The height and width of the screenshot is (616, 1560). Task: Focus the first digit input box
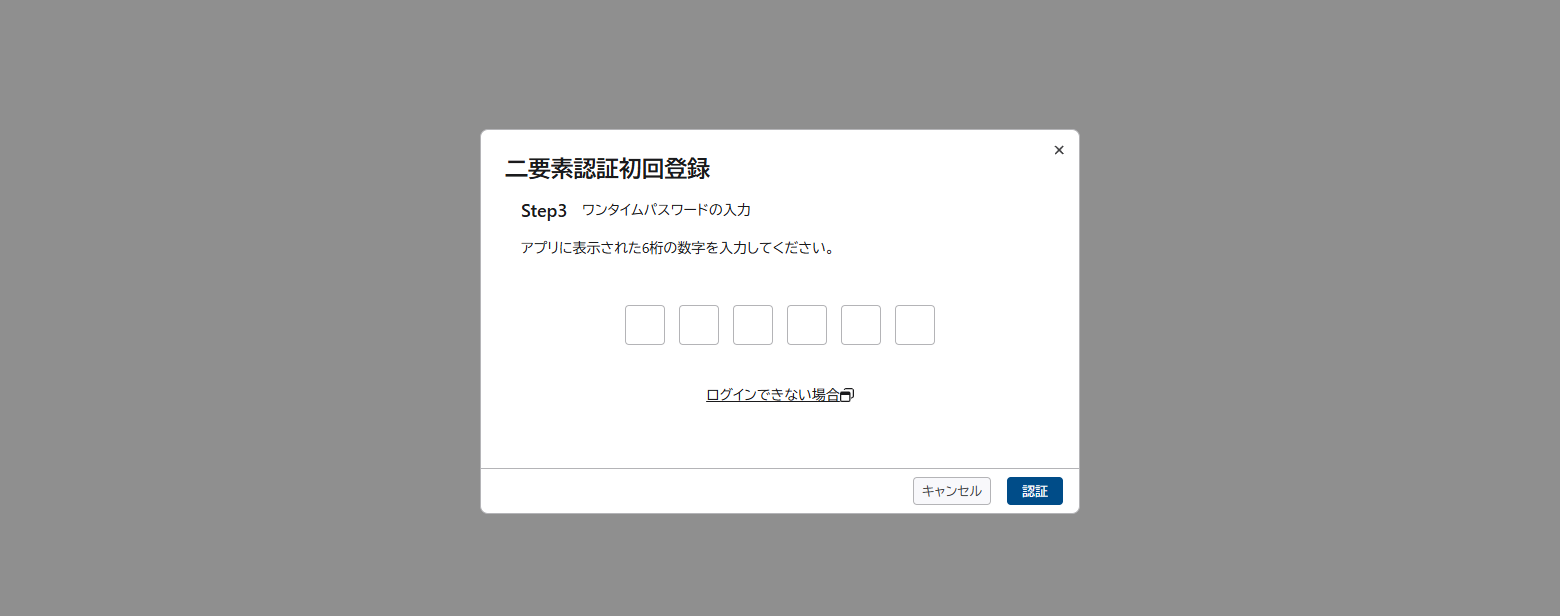(x=645, y=325)
